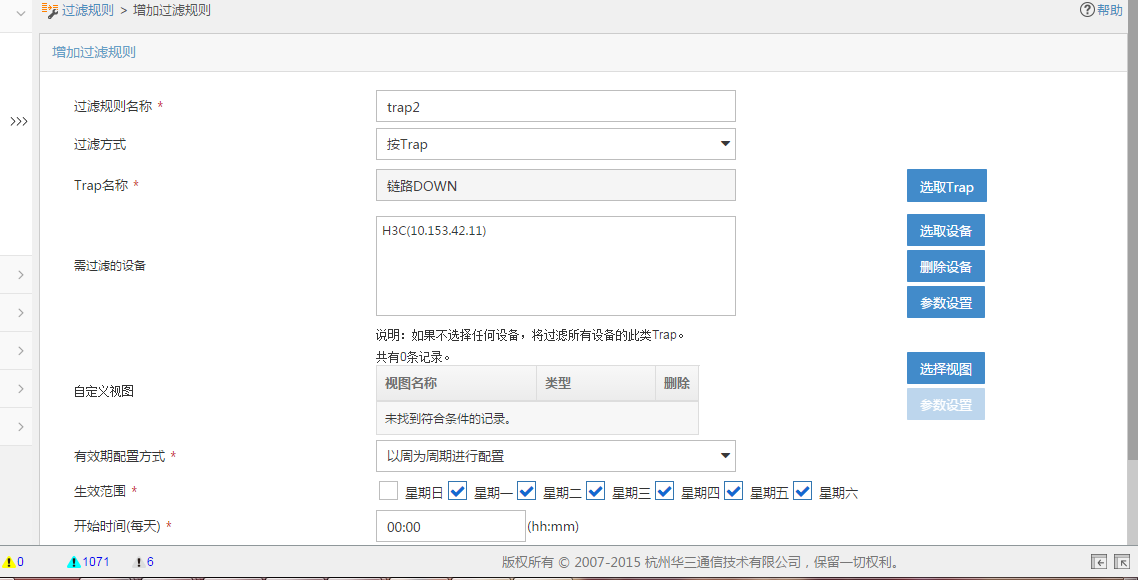Uncheck the 星期一 checkbox
The height and width of the screenshot is (580, 1138).
pos(458,491)
